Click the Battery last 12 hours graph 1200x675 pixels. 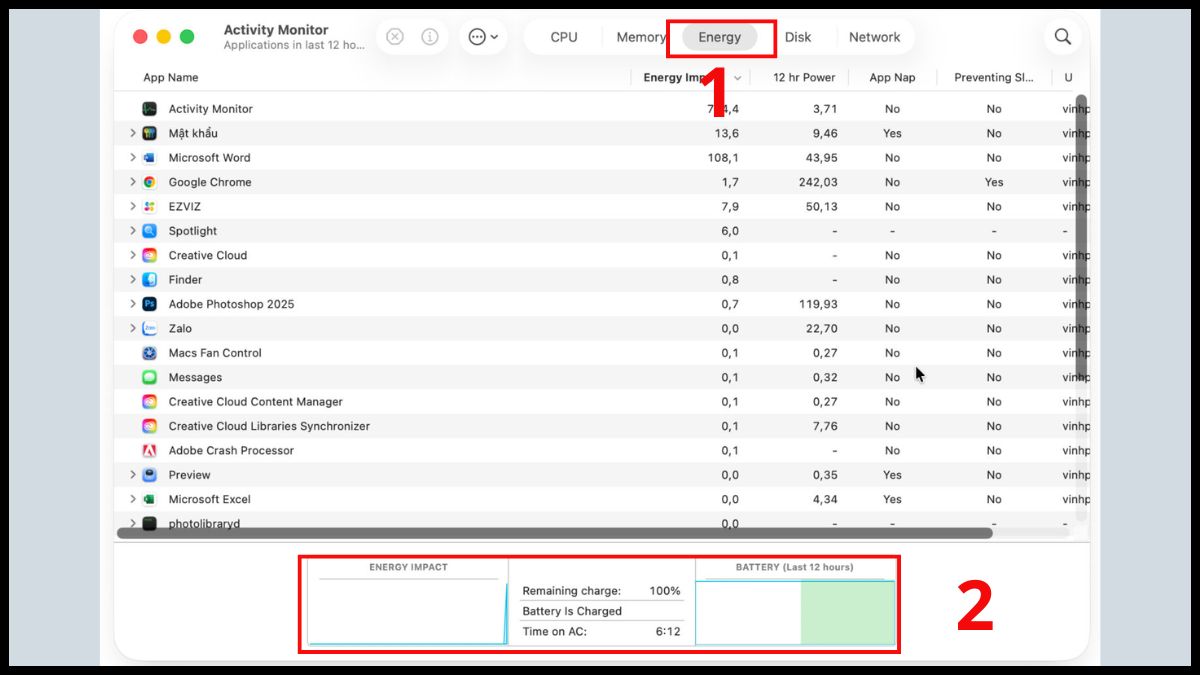coord(796,612)
